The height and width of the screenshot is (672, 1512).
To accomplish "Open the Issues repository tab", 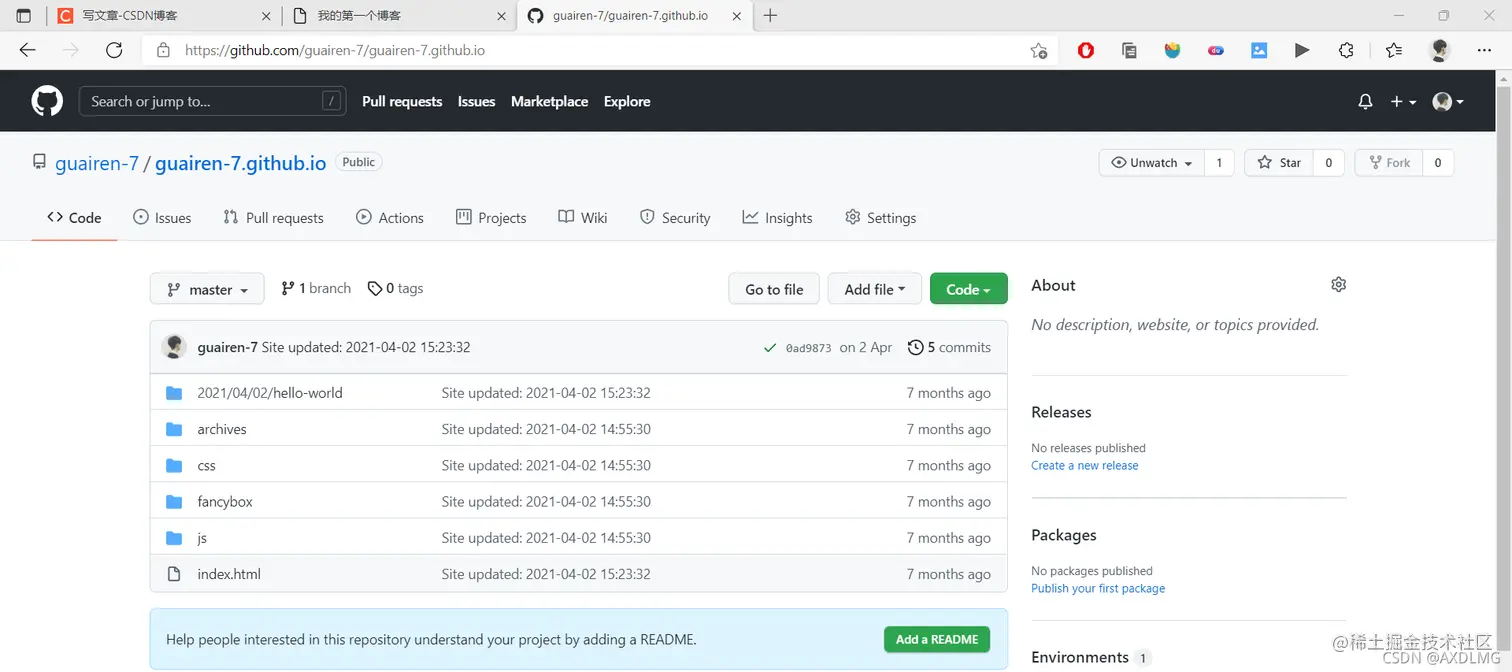I will (x=162, y=218).
